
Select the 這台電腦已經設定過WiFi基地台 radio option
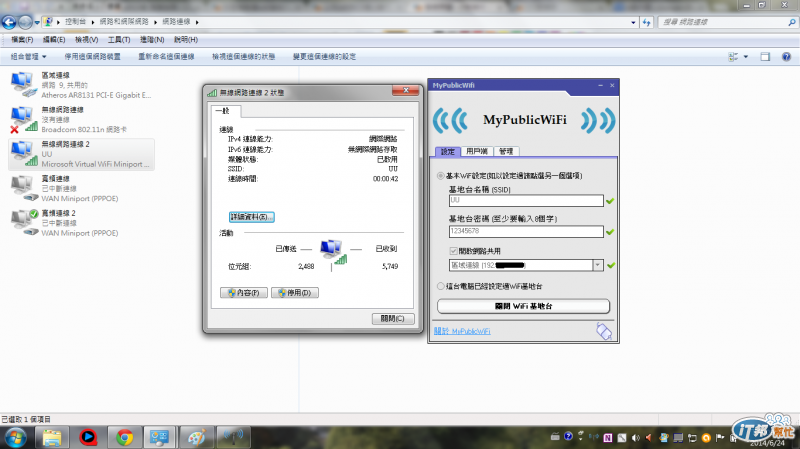click(440, 286)
